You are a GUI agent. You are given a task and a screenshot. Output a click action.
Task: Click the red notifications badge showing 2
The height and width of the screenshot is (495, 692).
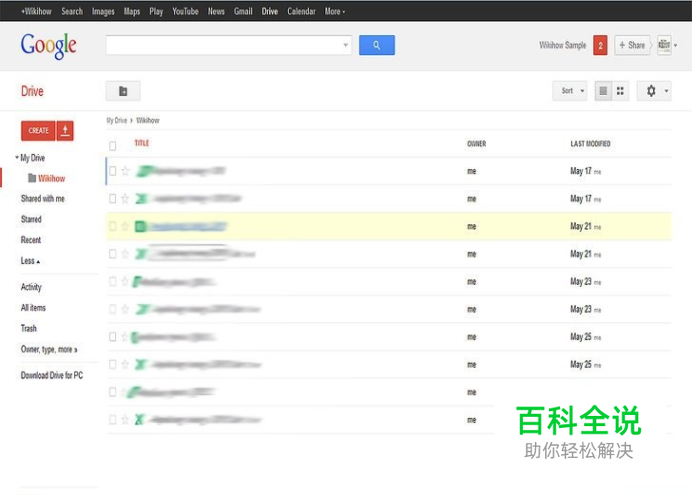click(600, 45)
